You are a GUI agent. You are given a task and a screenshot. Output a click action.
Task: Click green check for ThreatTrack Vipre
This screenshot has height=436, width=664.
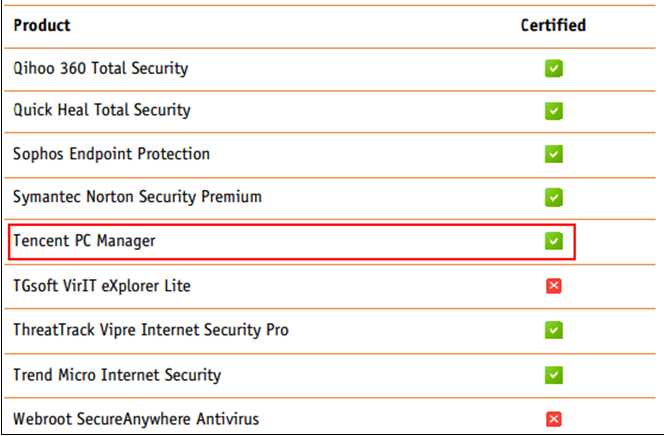pos(553,330)
